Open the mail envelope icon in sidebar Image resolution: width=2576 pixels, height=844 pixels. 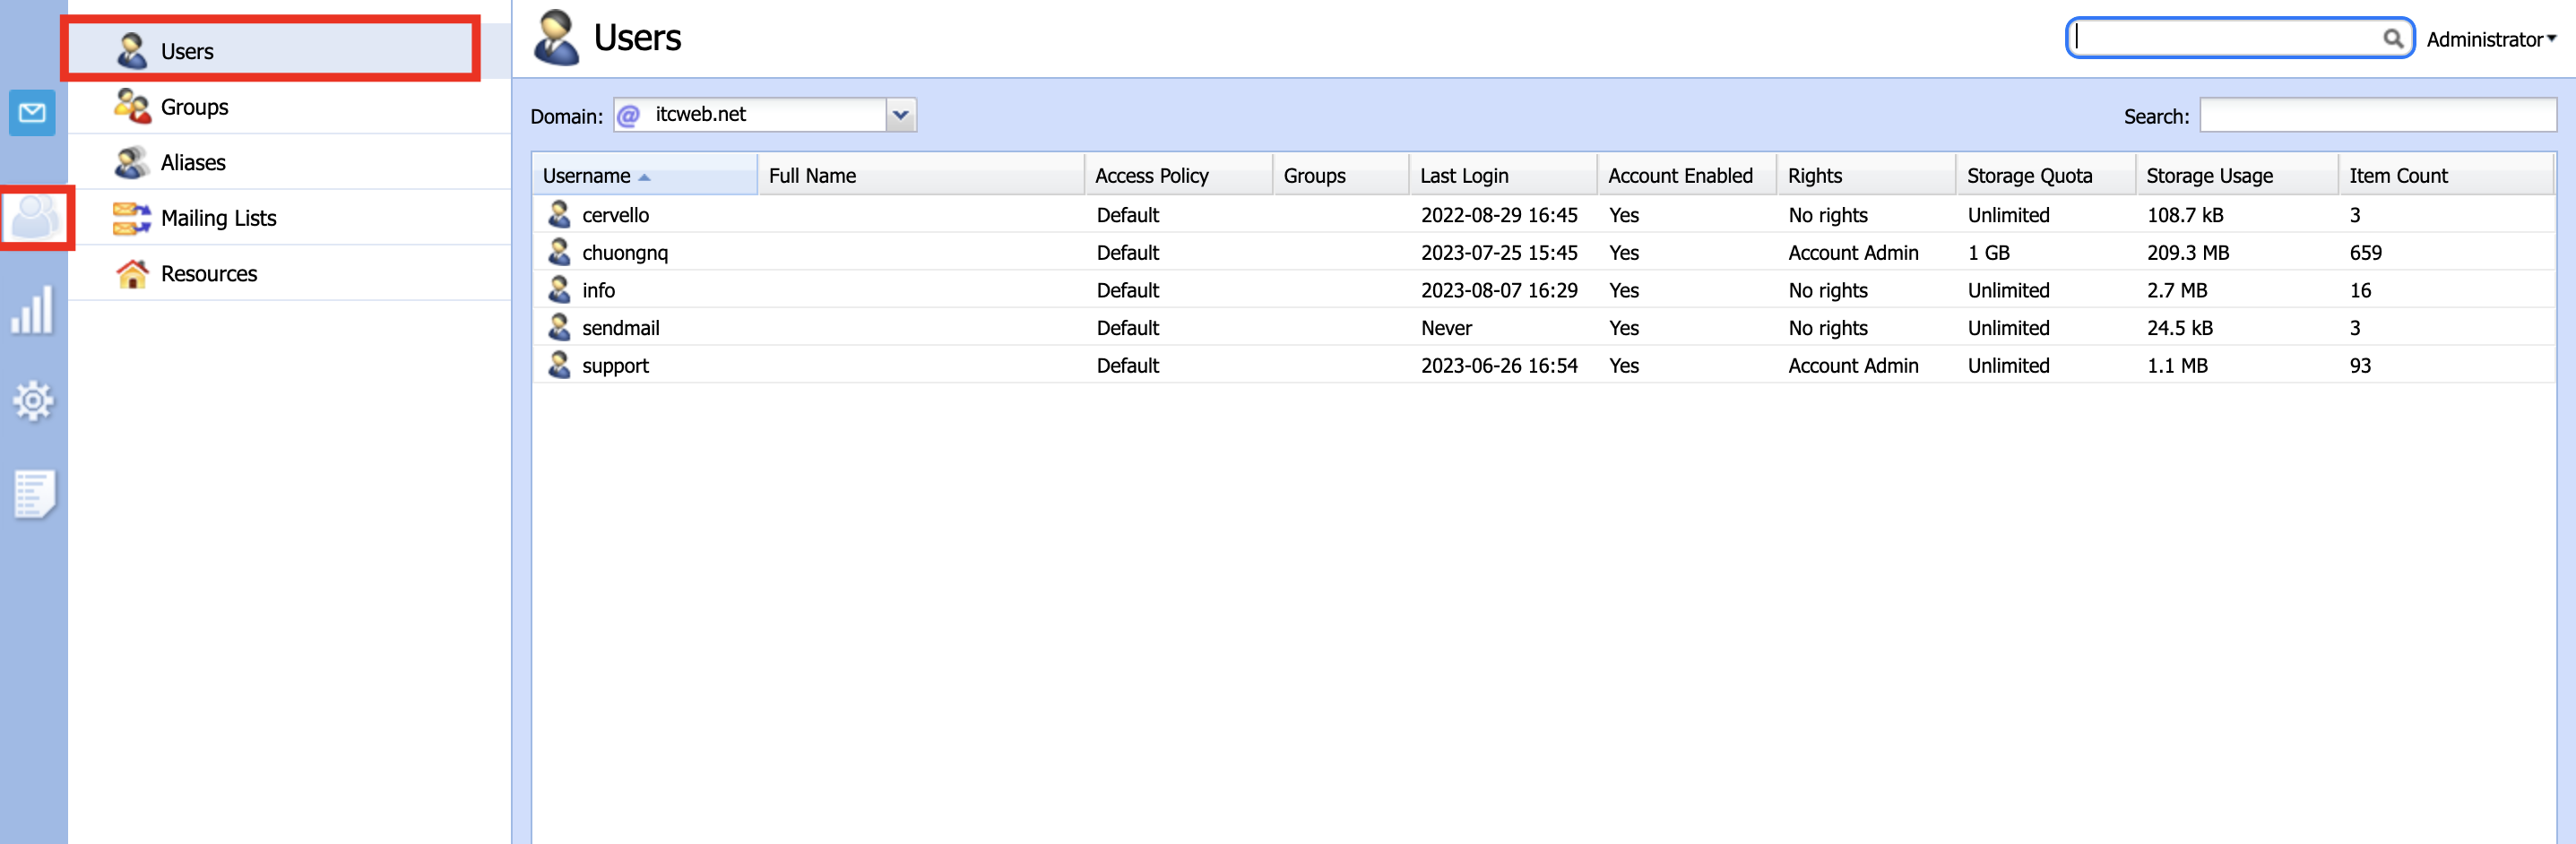[x=32, y=113]
